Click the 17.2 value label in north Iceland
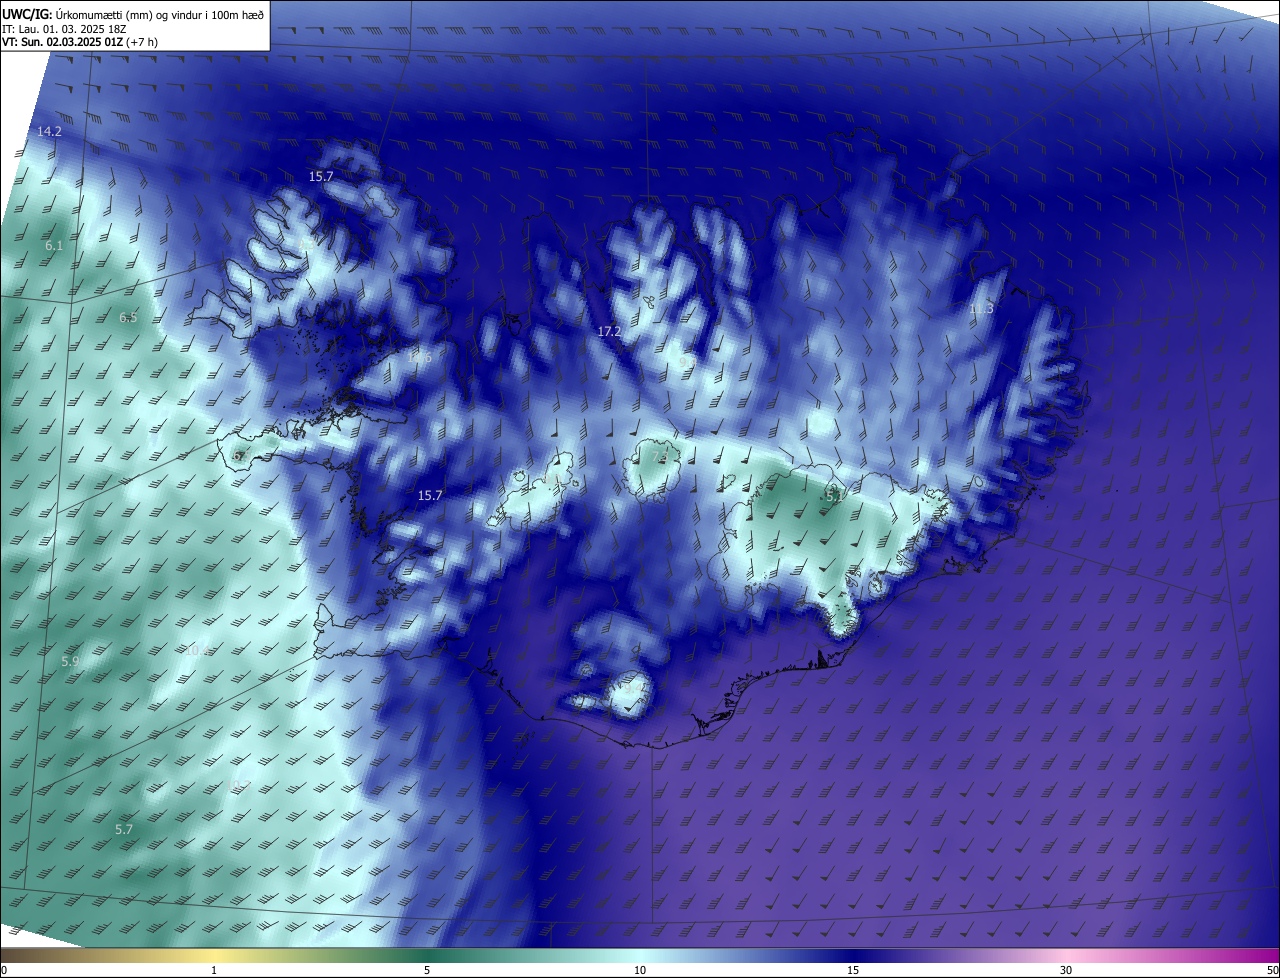 click(x=609, y=331)
